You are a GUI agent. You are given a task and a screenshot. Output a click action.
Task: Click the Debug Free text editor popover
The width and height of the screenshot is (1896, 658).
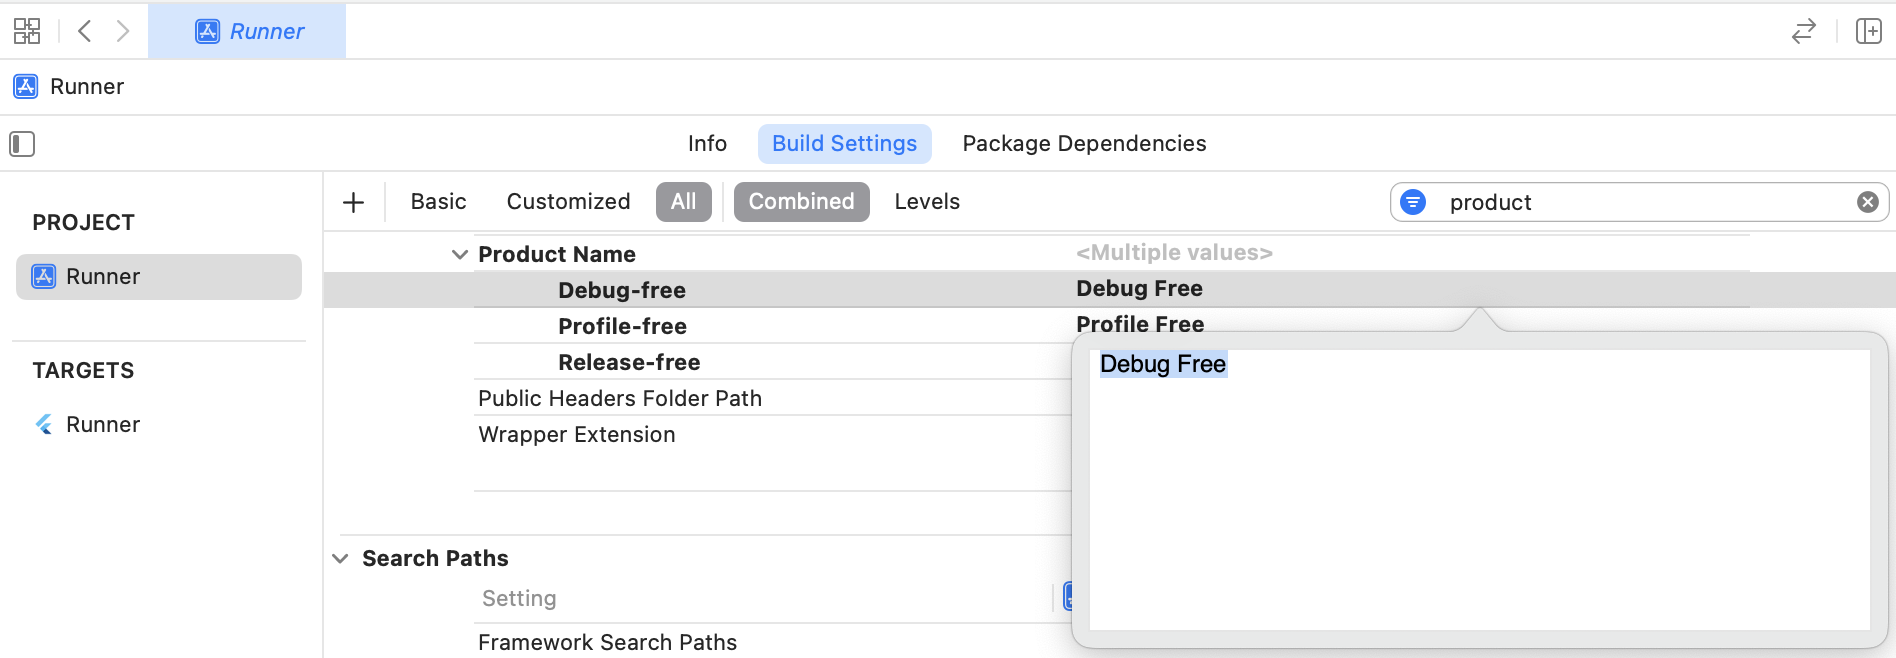click(x=1478, y=490)
